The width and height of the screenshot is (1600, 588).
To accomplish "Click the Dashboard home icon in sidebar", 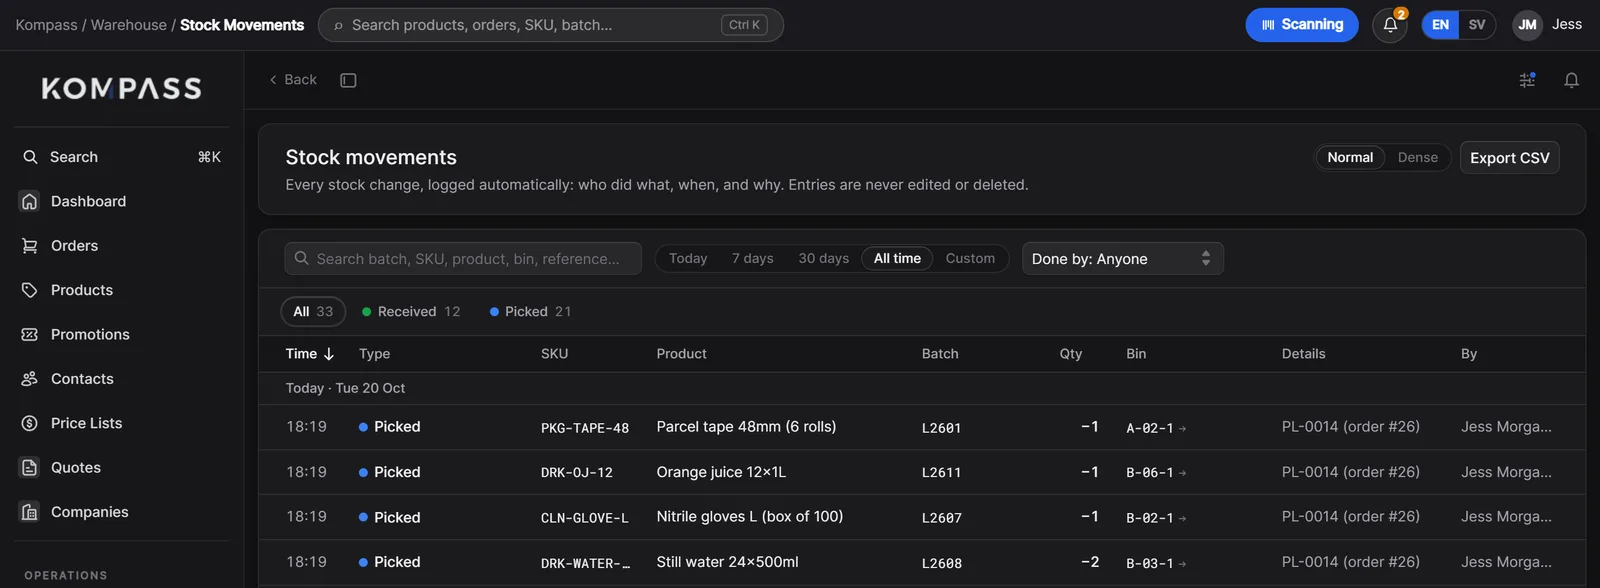I will pyautogui.click(x=30, y=201).
